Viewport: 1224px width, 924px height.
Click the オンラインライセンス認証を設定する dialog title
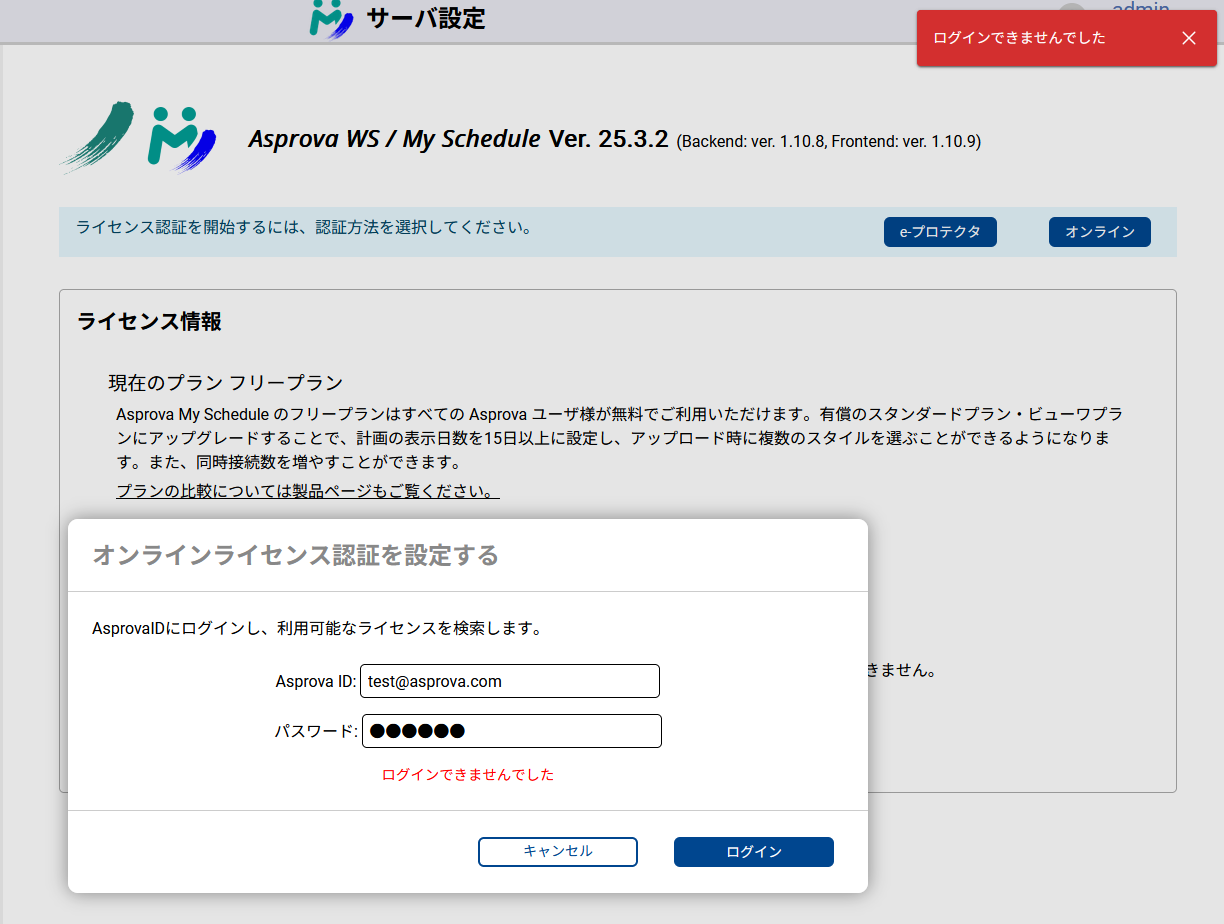[x=296, y=556]
